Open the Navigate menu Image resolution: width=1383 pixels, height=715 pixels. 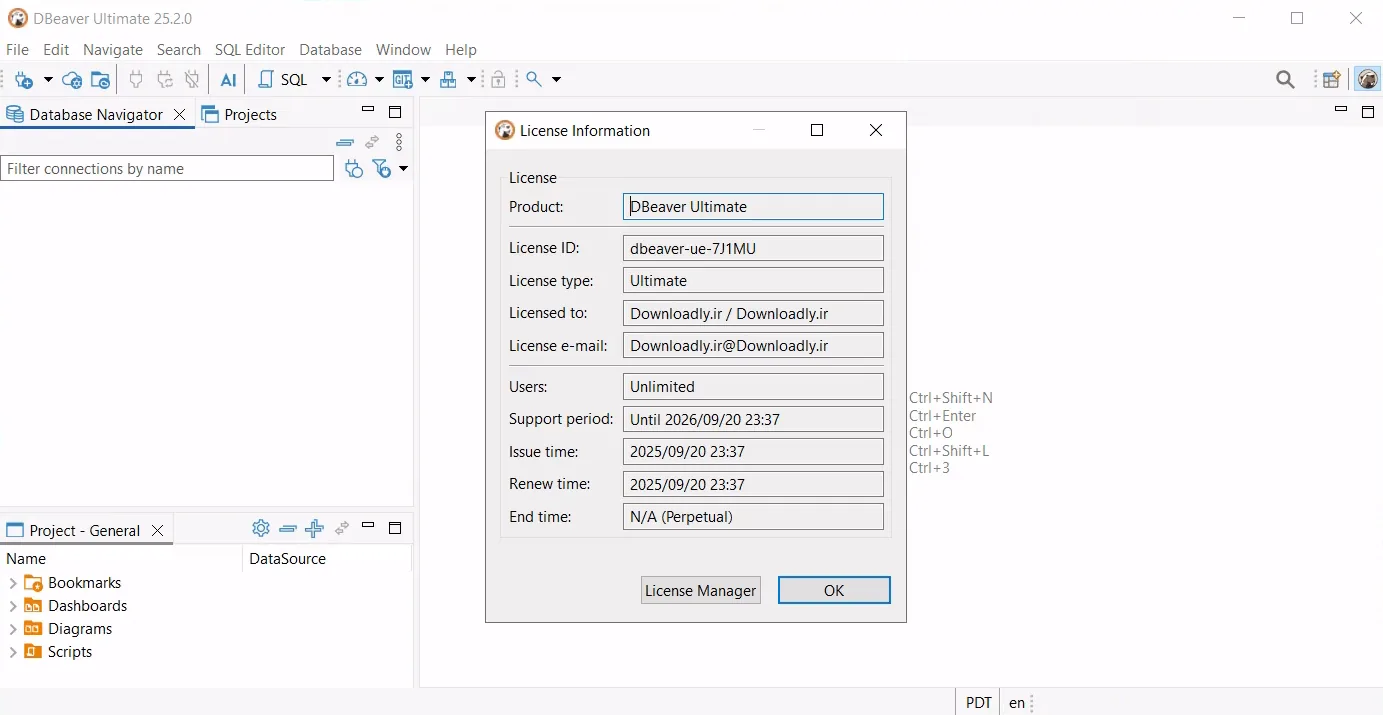click(x=113, y=50)
